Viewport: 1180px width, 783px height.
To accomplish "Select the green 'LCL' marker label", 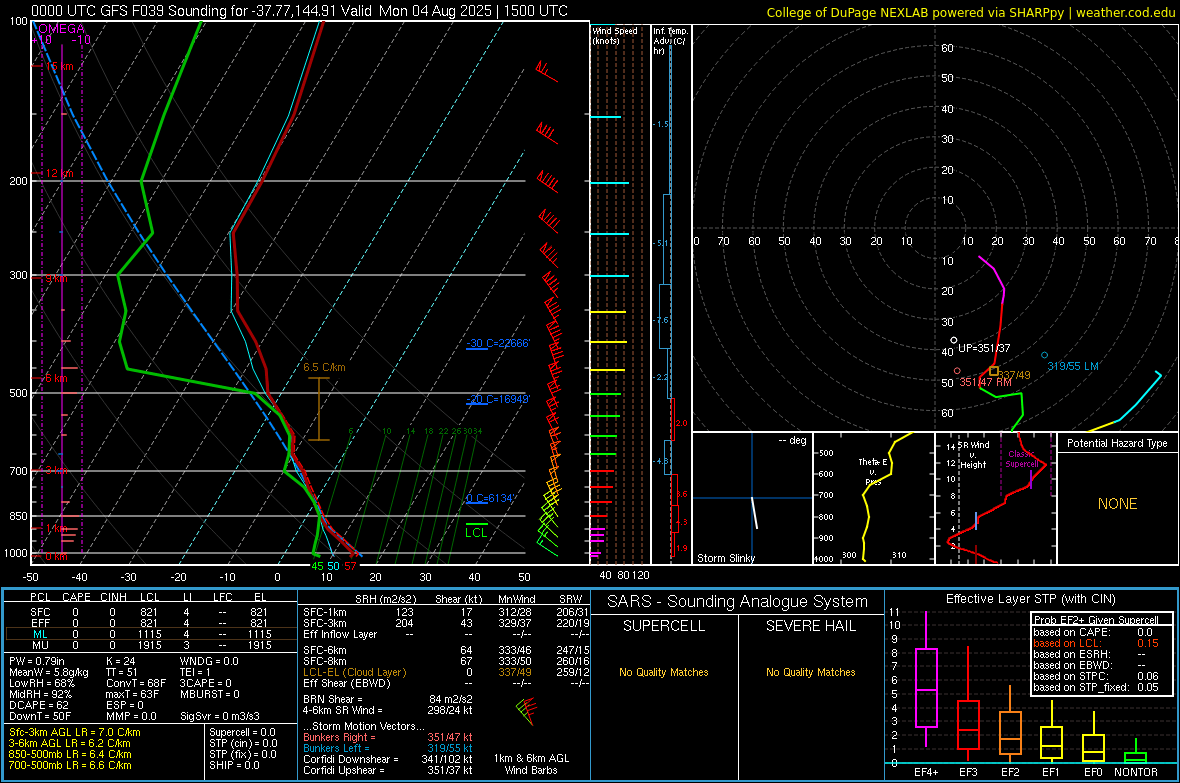I will coord(476,533).
